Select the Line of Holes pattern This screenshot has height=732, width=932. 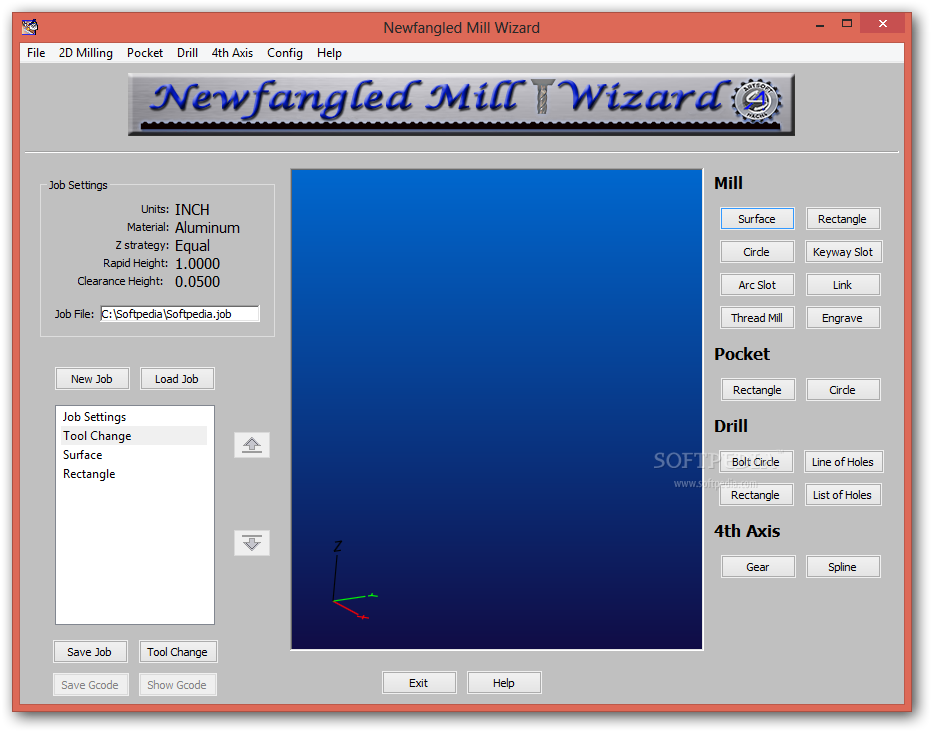tap(843, 462)
